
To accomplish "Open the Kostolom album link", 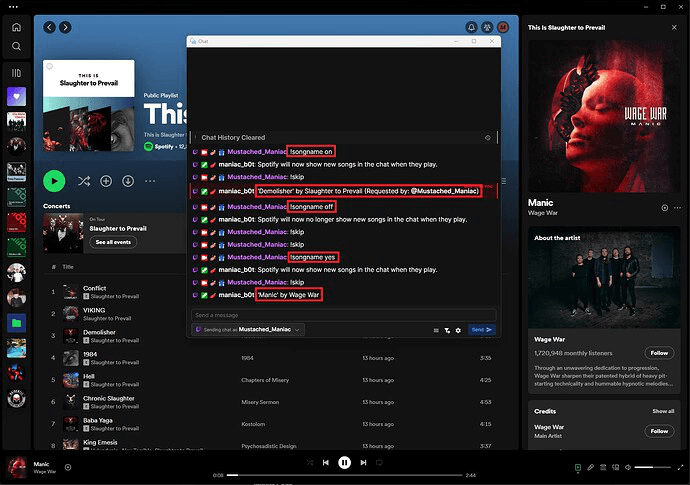I will [253, 424].
